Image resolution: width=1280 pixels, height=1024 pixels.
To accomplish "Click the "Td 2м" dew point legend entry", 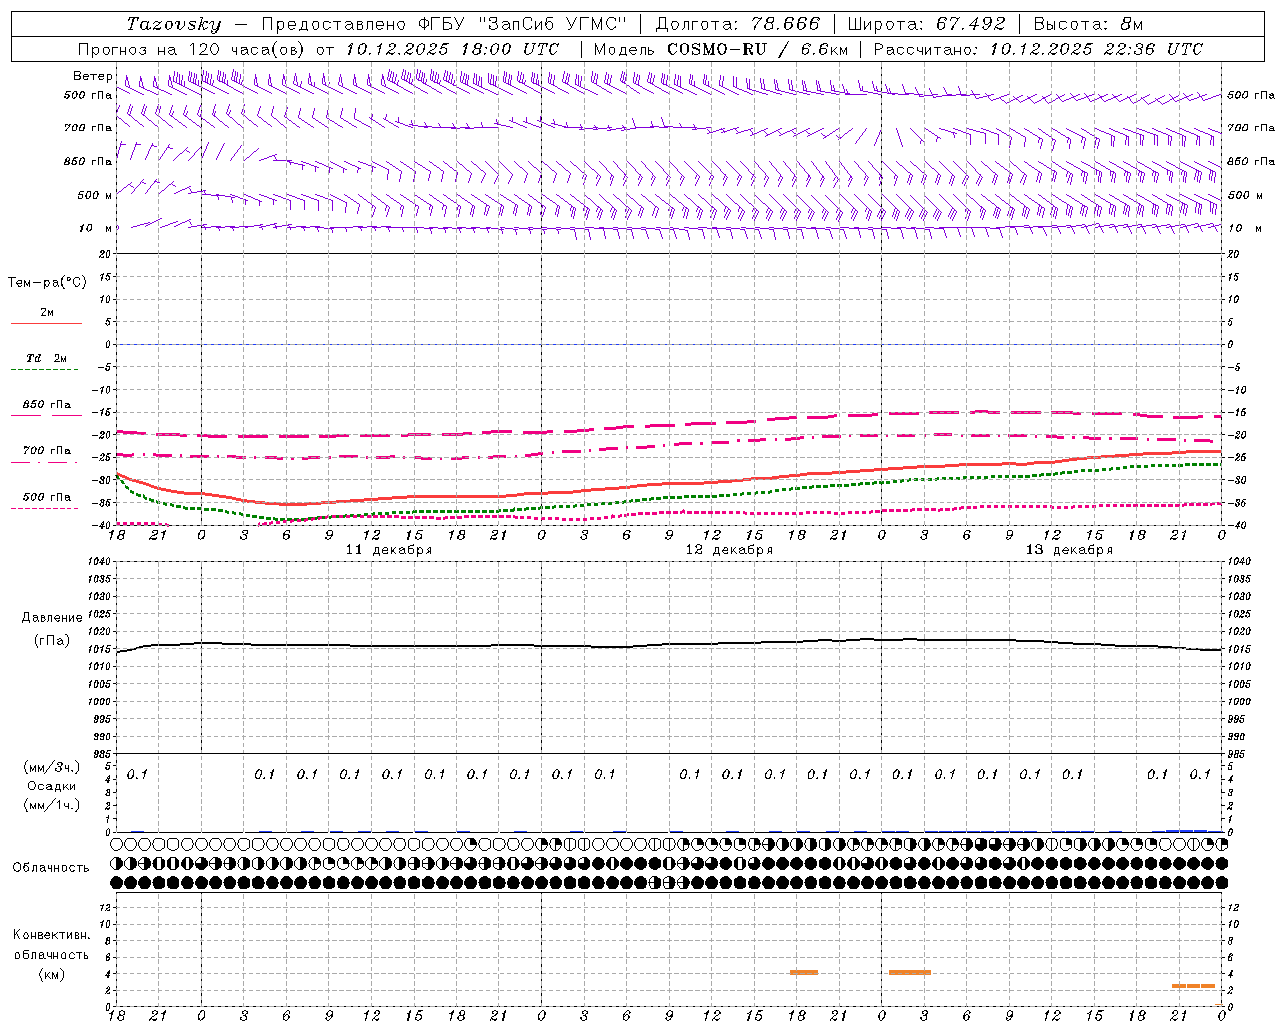I will [47, 358].
